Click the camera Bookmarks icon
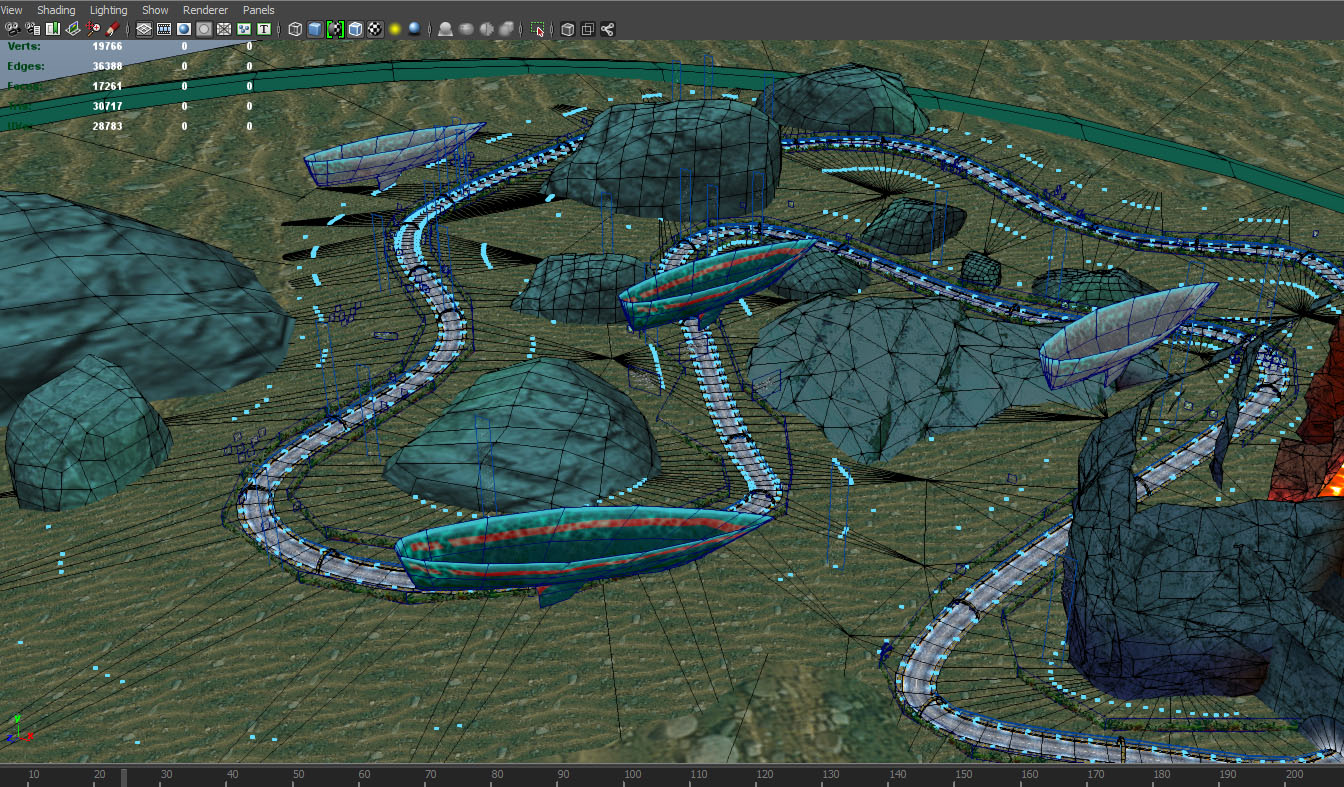 53,29
